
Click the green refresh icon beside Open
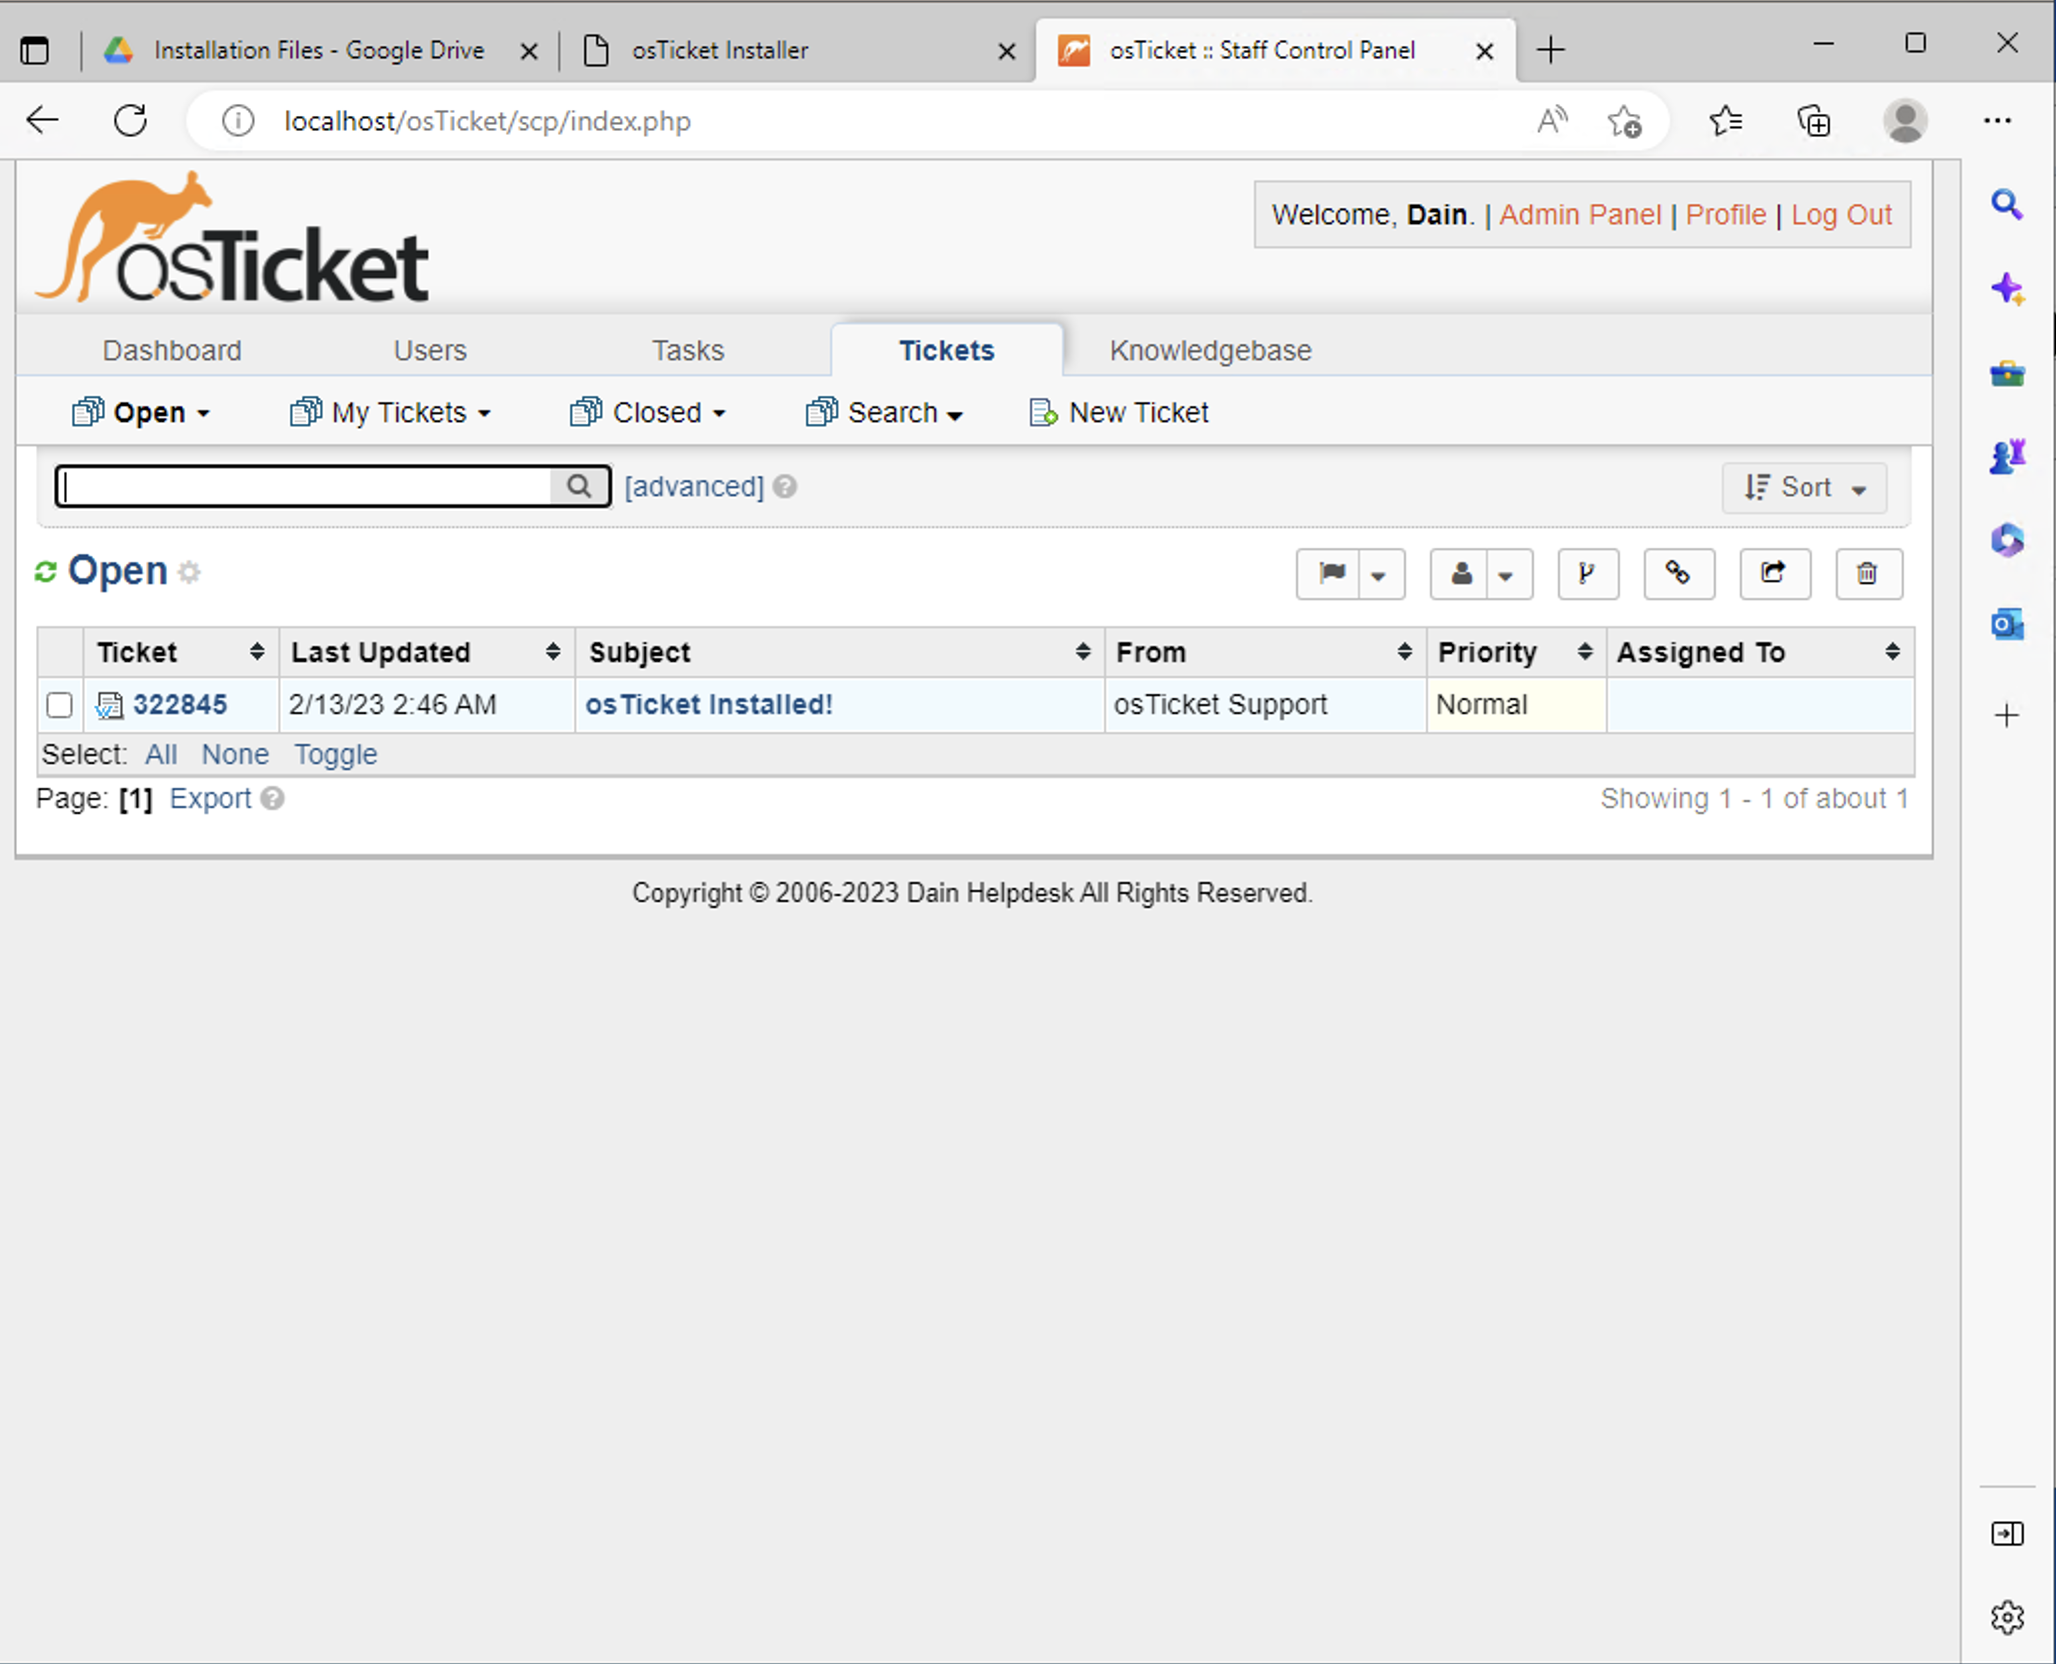point(45,571)
